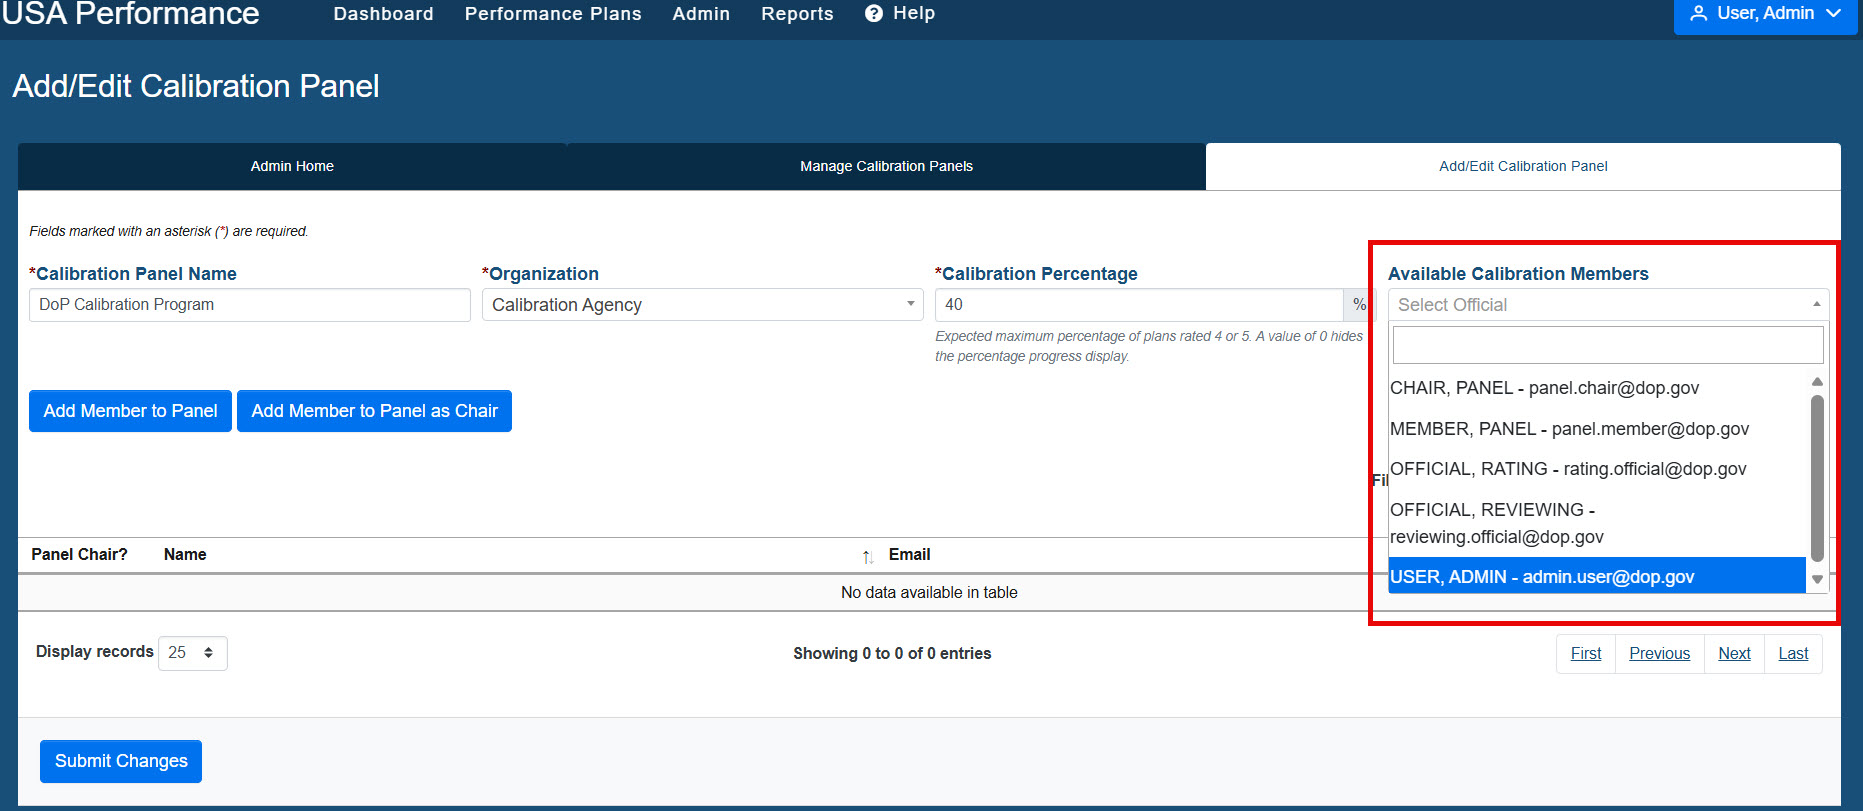Switch to the Manage Calibration Panels tab
The height and width of the screenshot is (811, 1863).
(886, 166)
